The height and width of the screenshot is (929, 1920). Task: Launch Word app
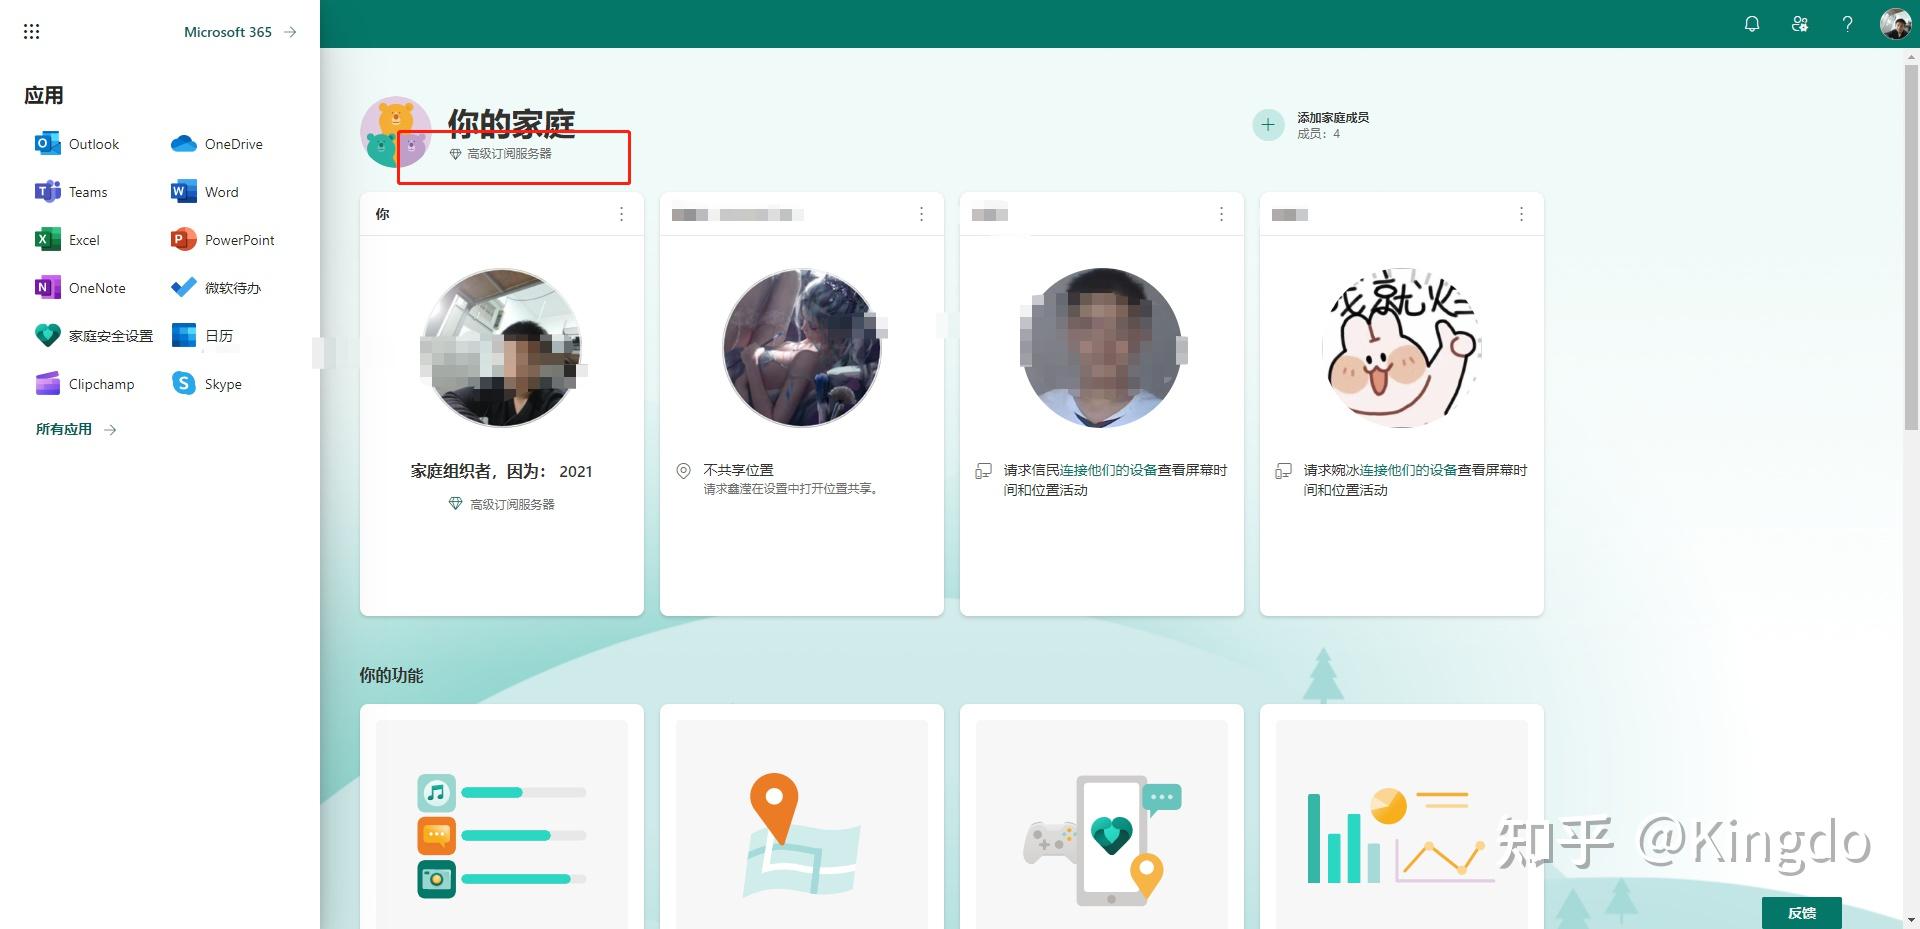[205, 192]
